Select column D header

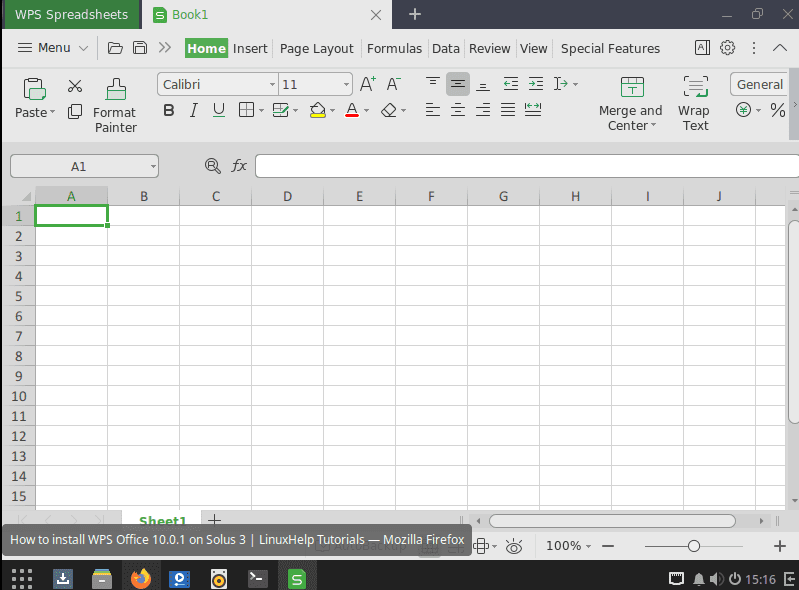pos(287,196)
